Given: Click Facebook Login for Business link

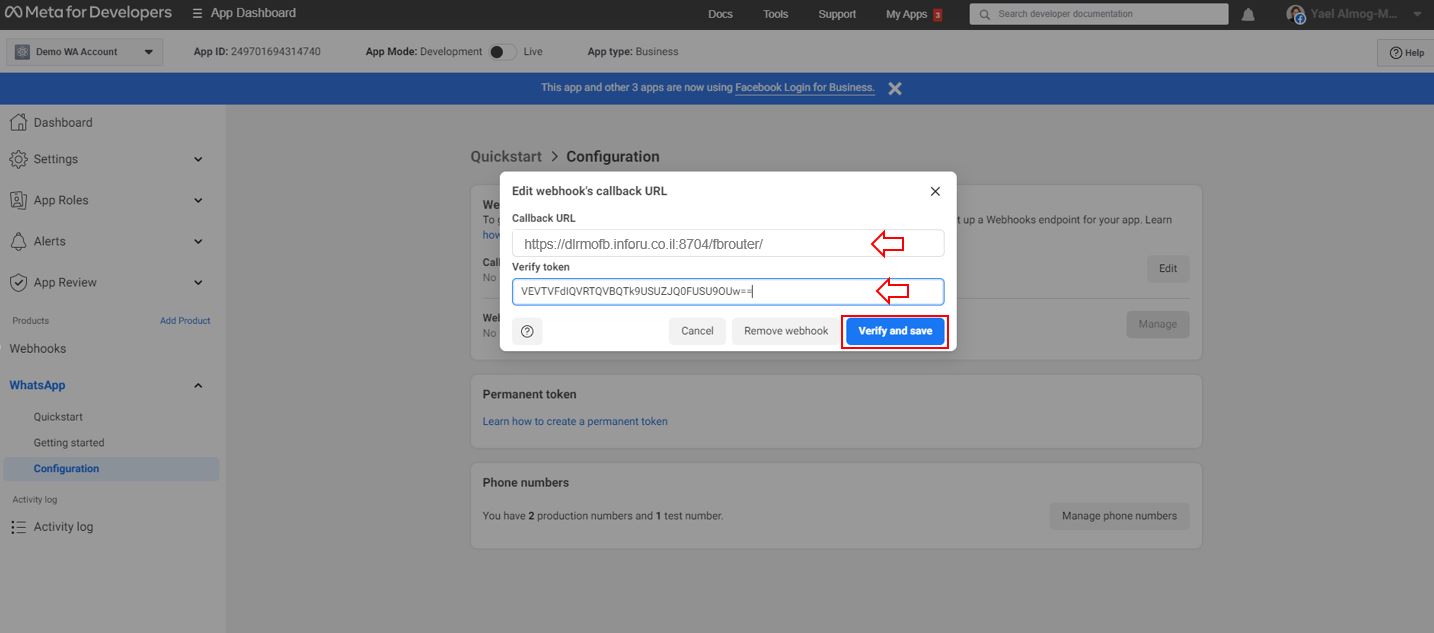Looking at the screenshot, I should tap(805, 88).
